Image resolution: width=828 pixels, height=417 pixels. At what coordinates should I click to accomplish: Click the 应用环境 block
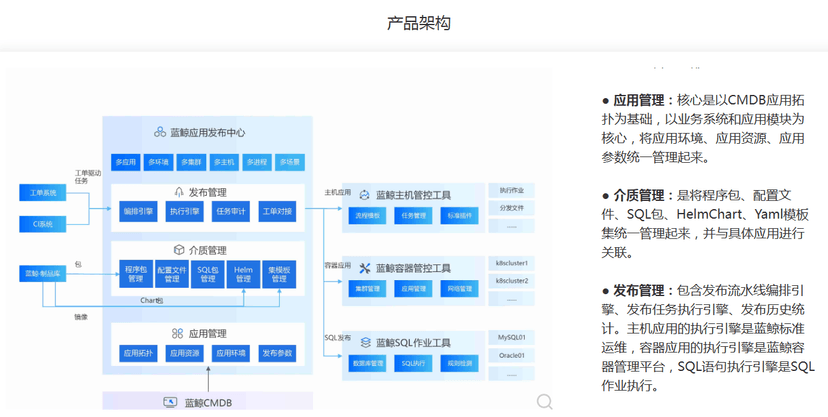click(231, 353)
